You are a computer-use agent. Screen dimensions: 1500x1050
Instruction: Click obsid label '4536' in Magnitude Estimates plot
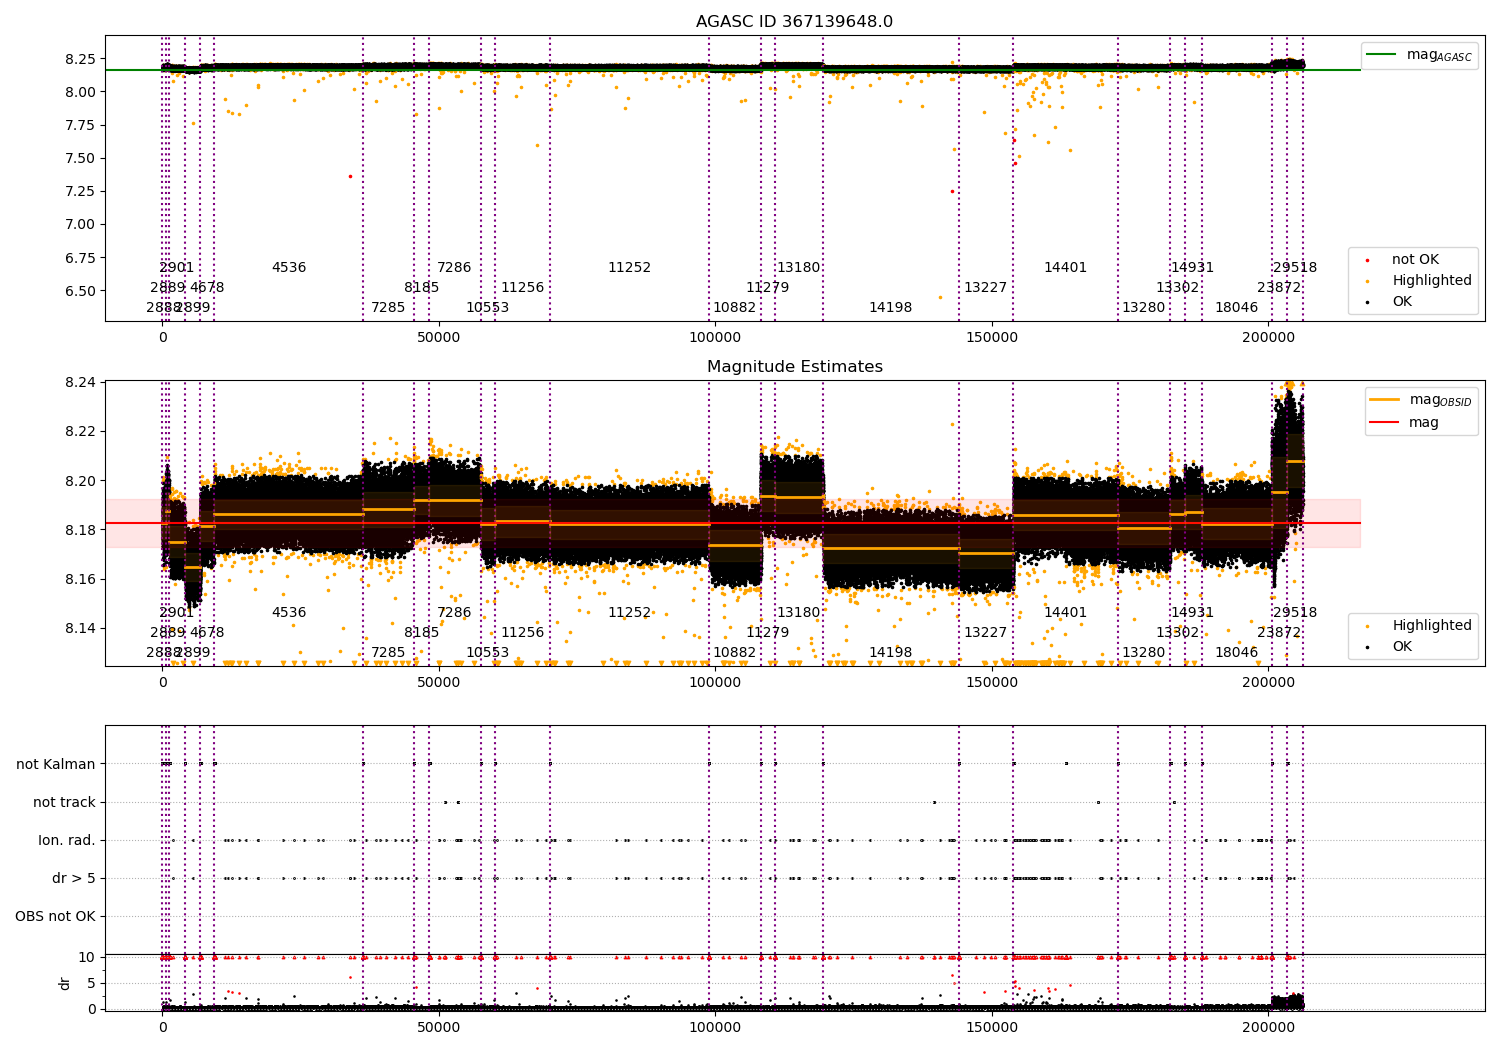point(289,613)
